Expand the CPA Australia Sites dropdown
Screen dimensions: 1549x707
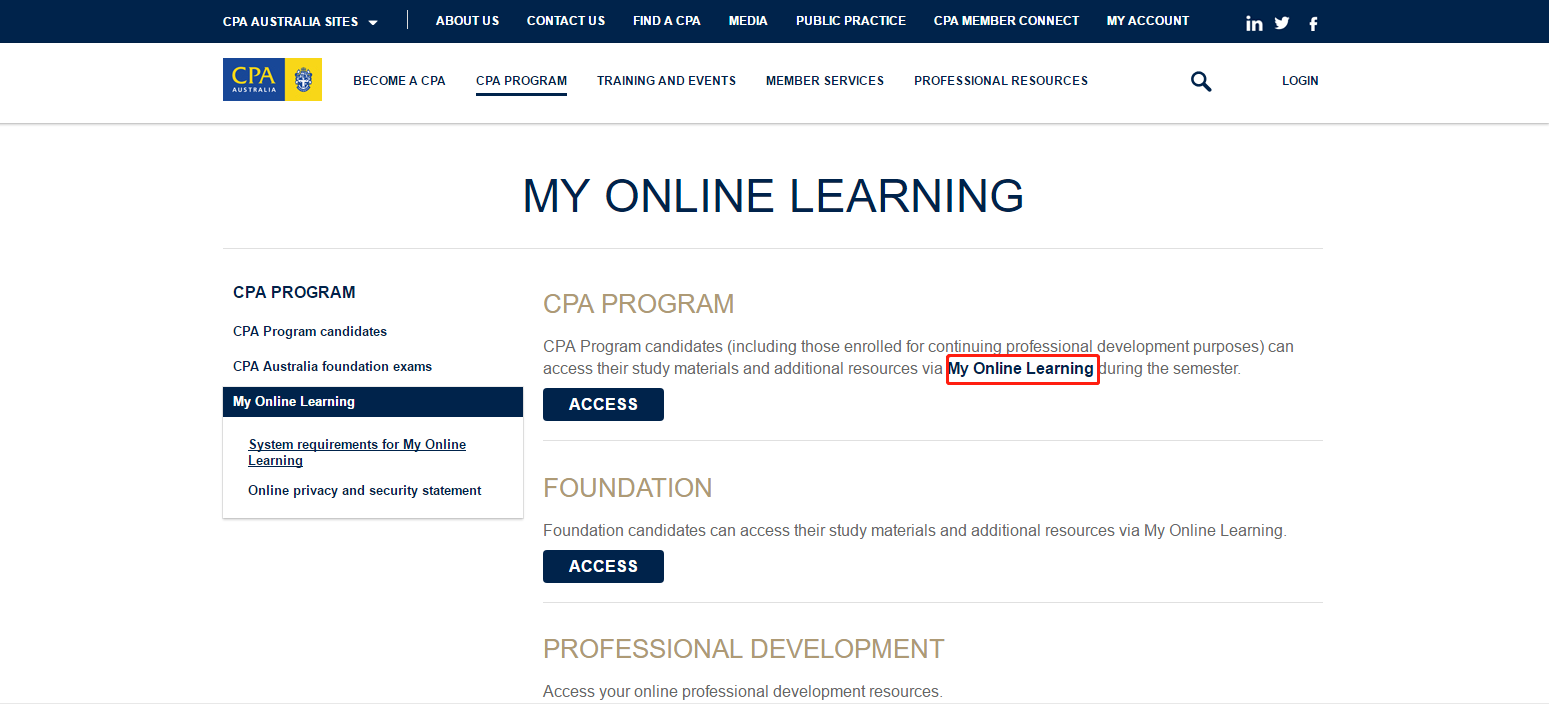[x=300, y=21]
